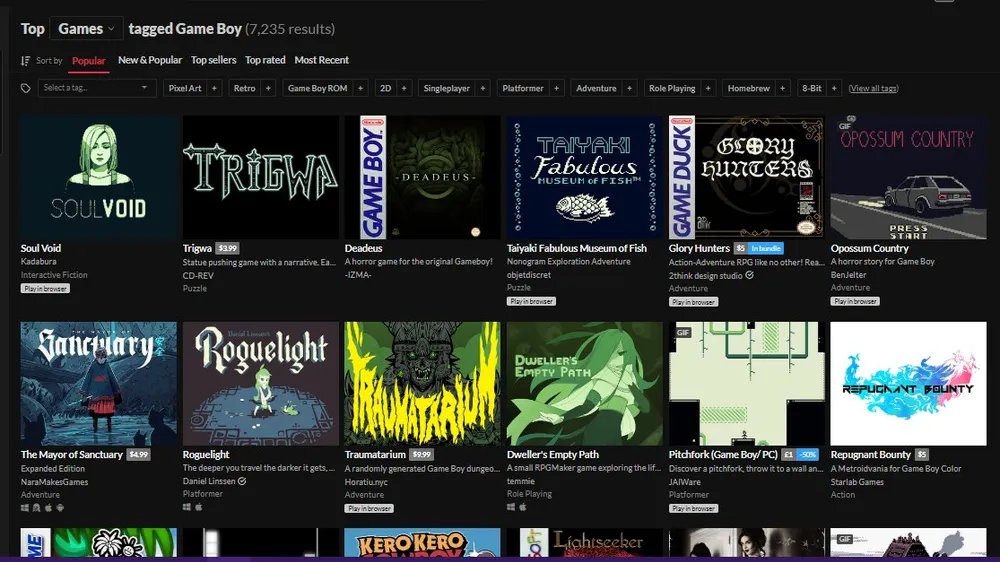This screenshot has width=1000, height=562.
Task: Open Roguelight cover thumbnail
Action: [x=261, y=383]
